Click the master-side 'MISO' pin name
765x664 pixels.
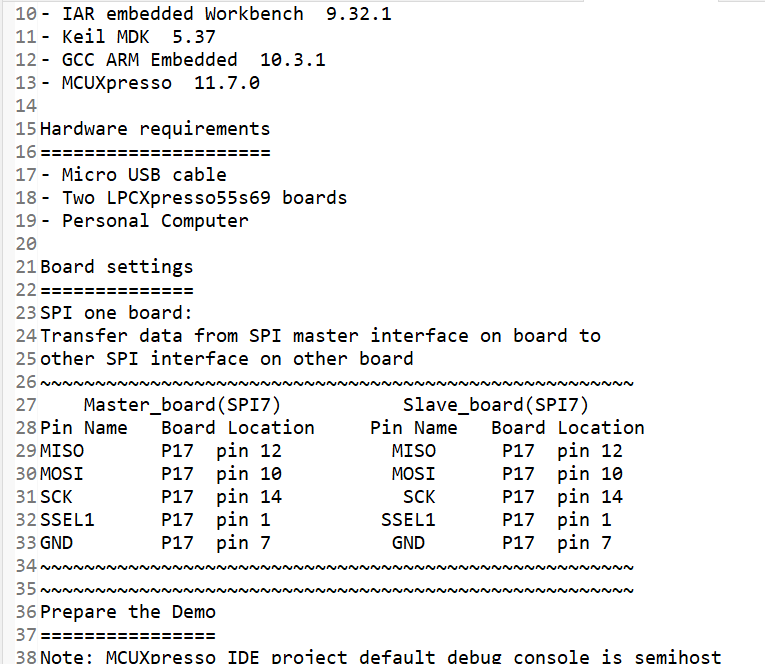[x=62, y=451]
